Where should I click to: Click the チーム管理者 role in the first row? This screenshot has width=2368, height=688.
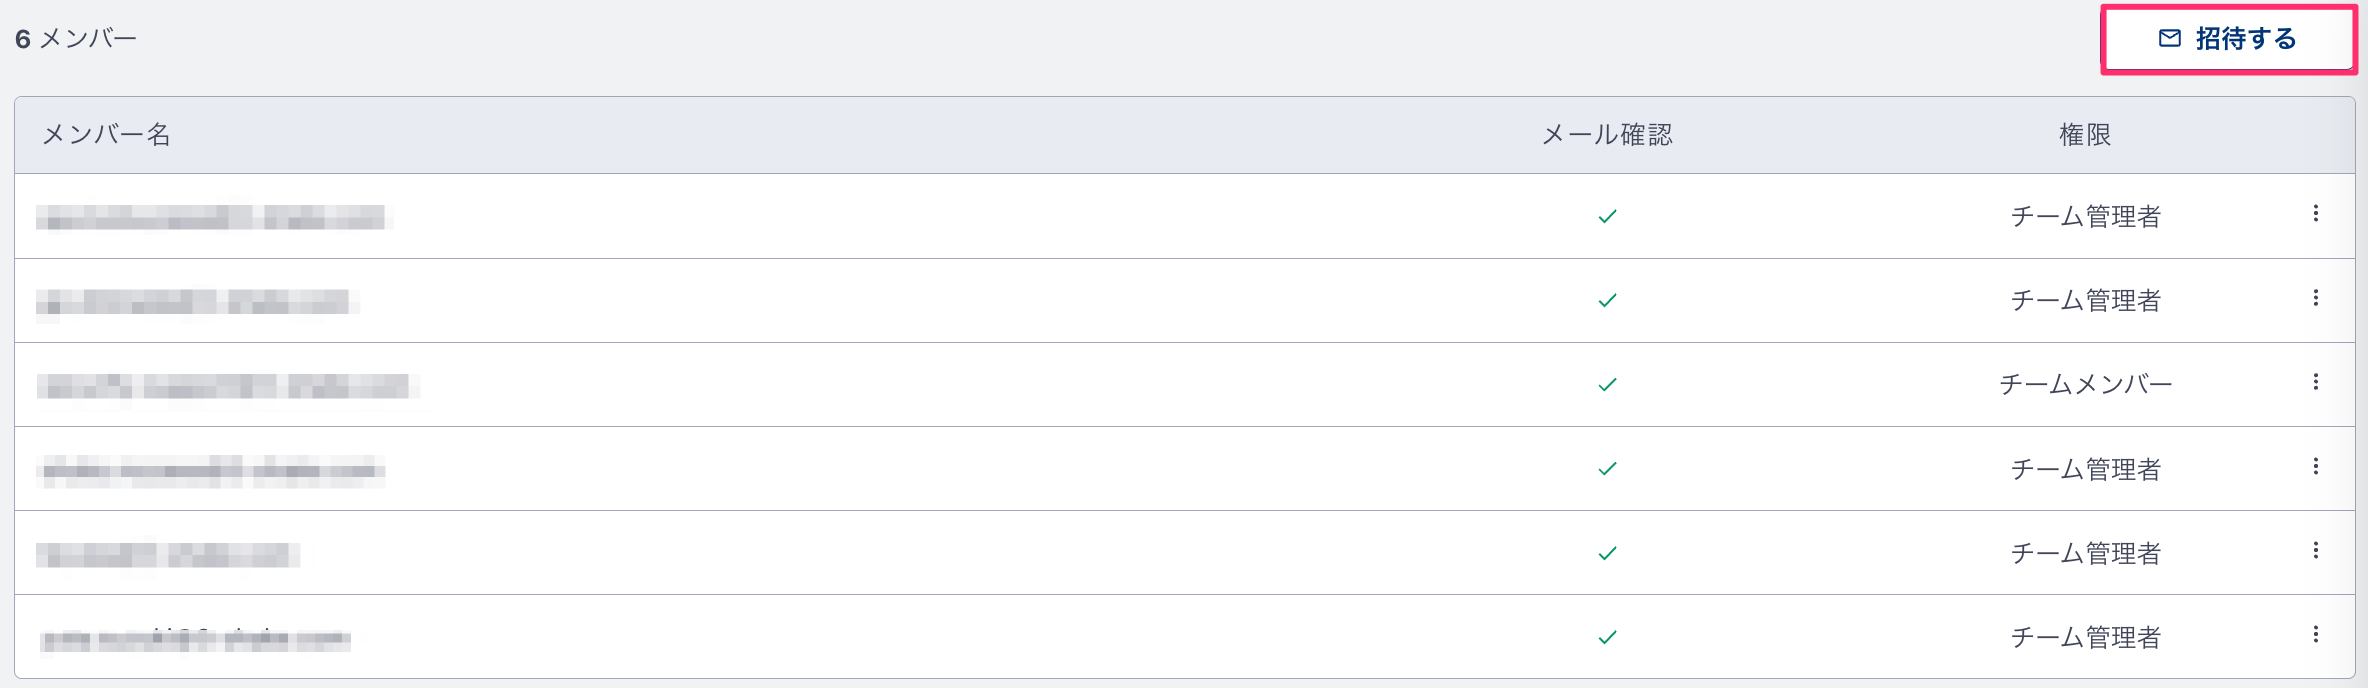click(x=2085, y=216)
